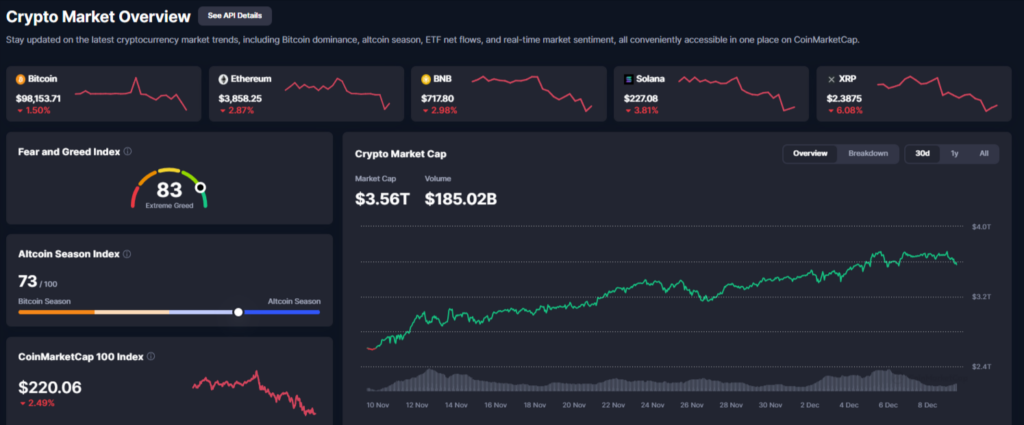Click the BNB coin icon
The width and height of the screenshot is (1024, 425).
[425, 78]
